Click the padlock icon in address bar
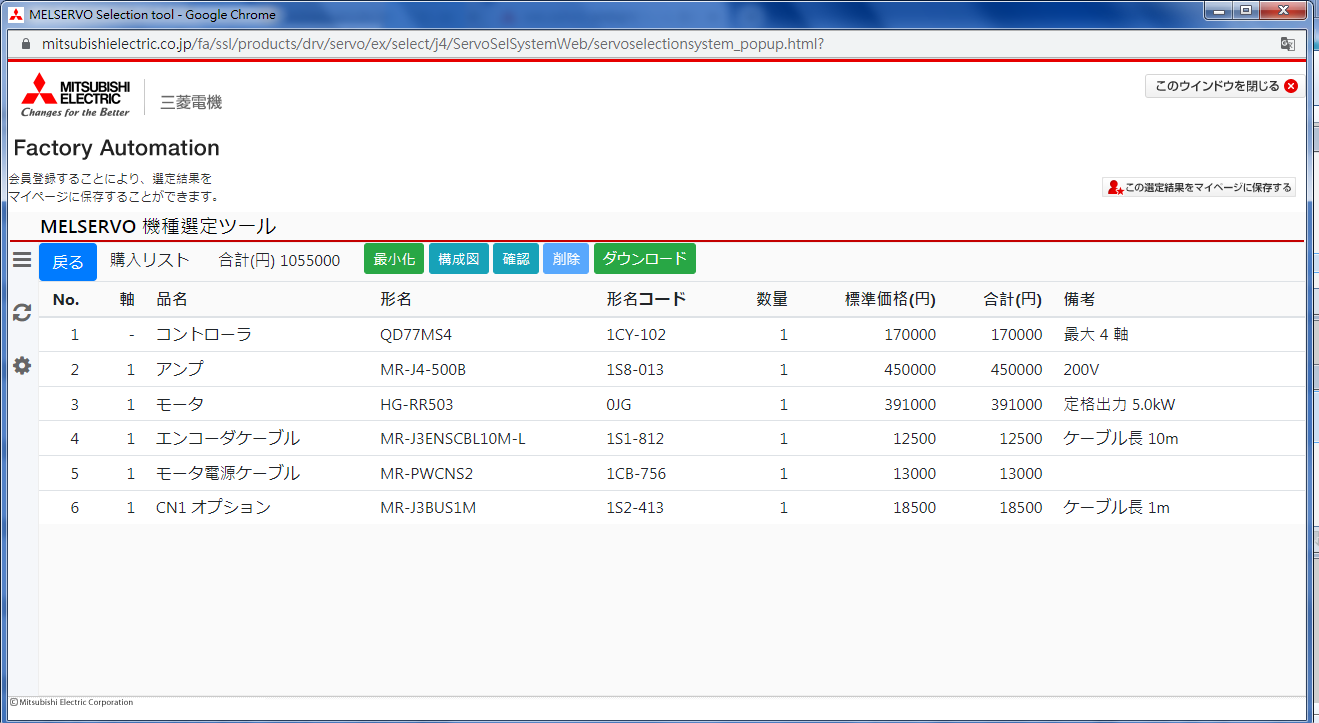 [x=26, y=45]
